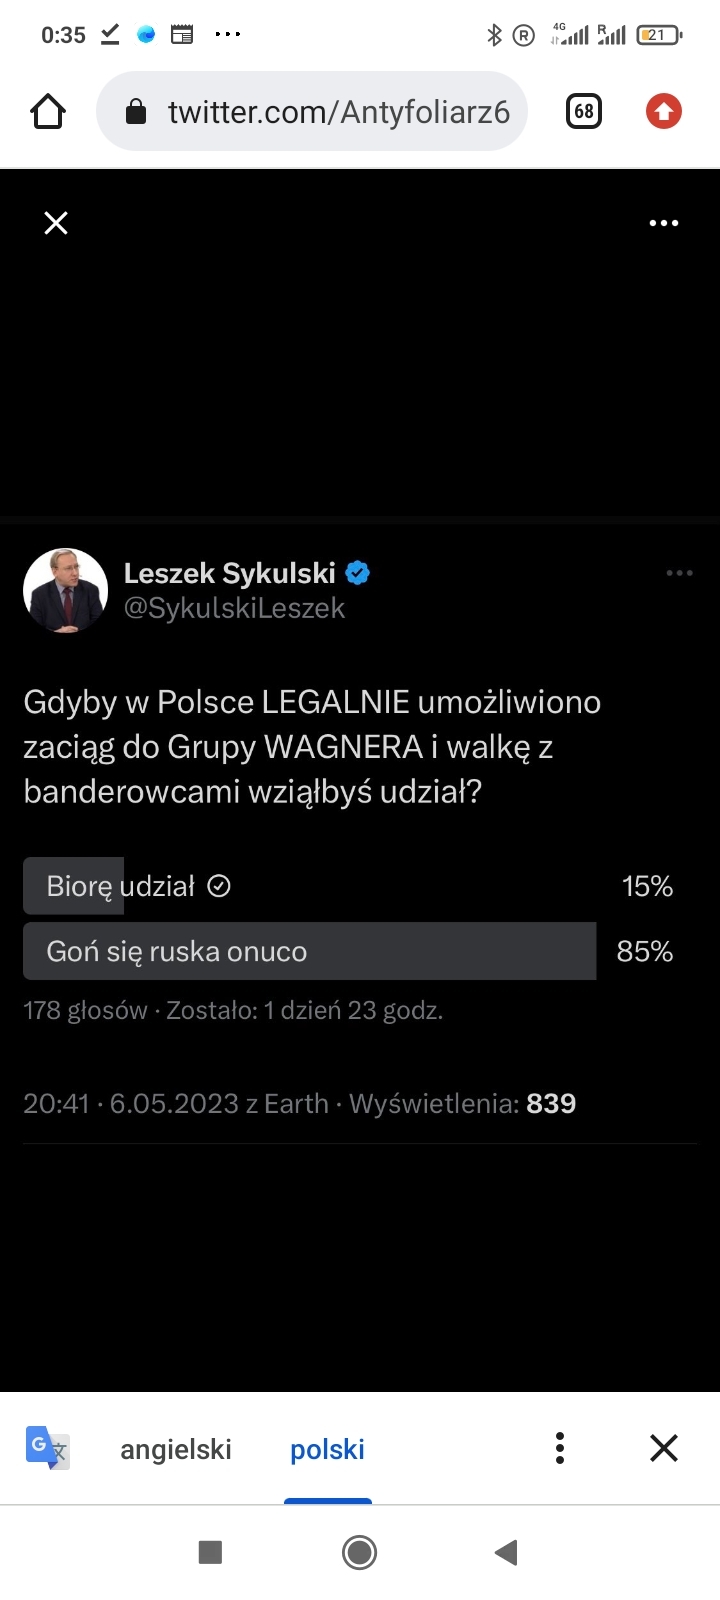
Task: Switch translation to polski tab
Action: 327,1449
